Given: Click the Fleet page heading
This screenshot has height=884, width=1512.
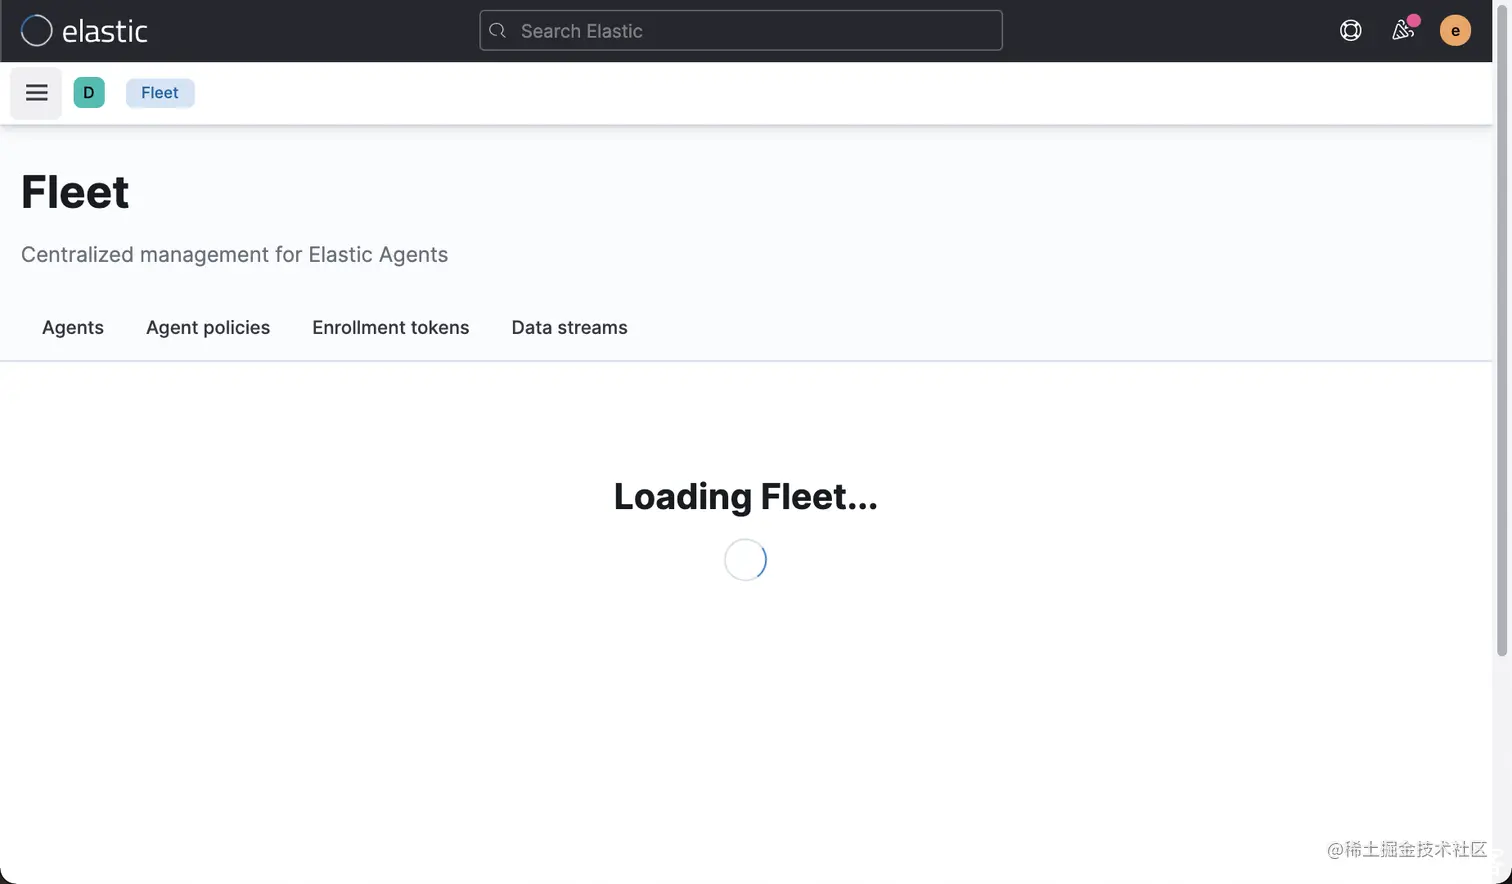Looking at the screenshot, I should click(x=75, y=192).
